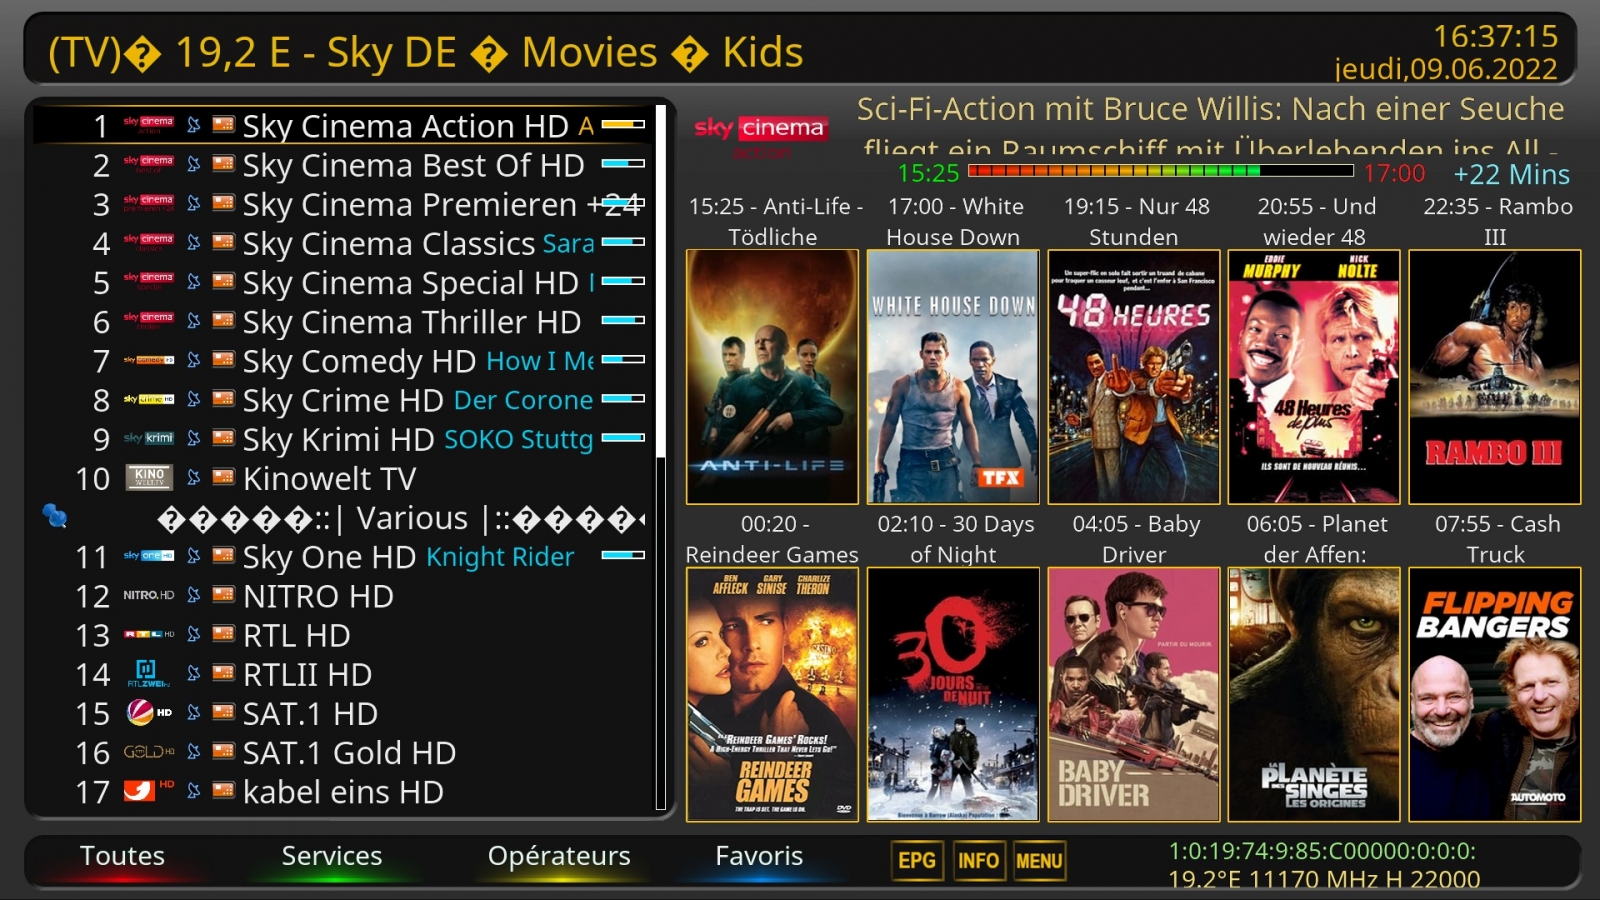The width and height of the screenshot is (1600, 900).
Task: Click the RTLZWEI channel logo
Action: [148, 673]
